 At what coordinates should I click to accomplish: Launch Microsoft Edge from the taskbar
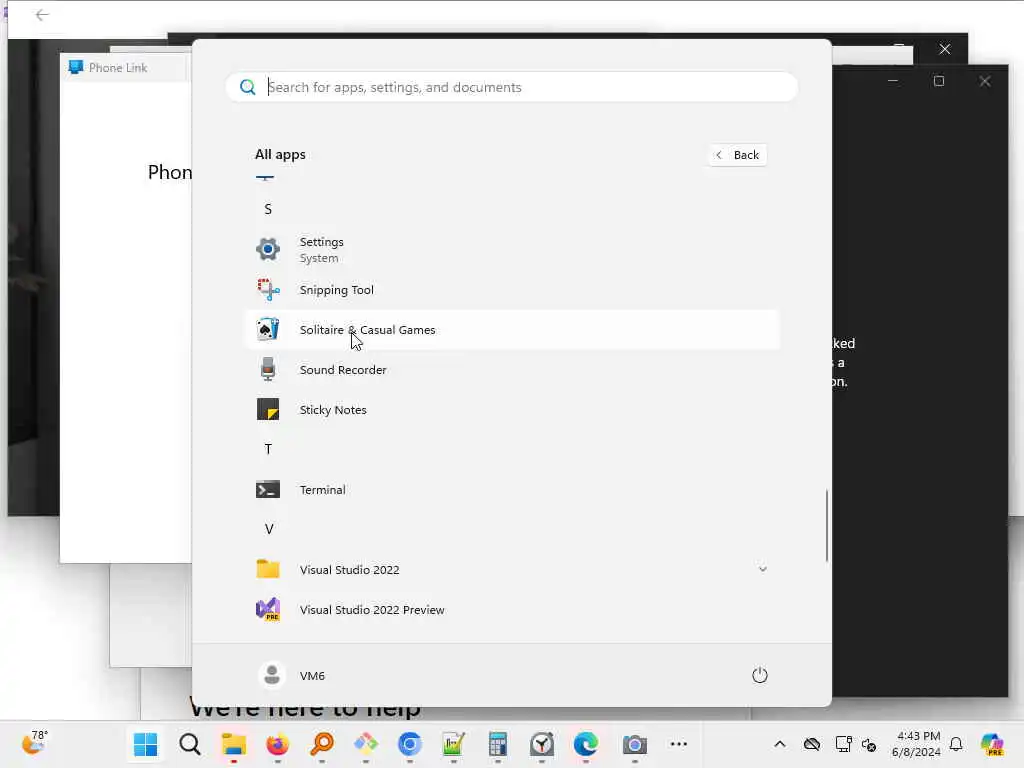(586, 744)
